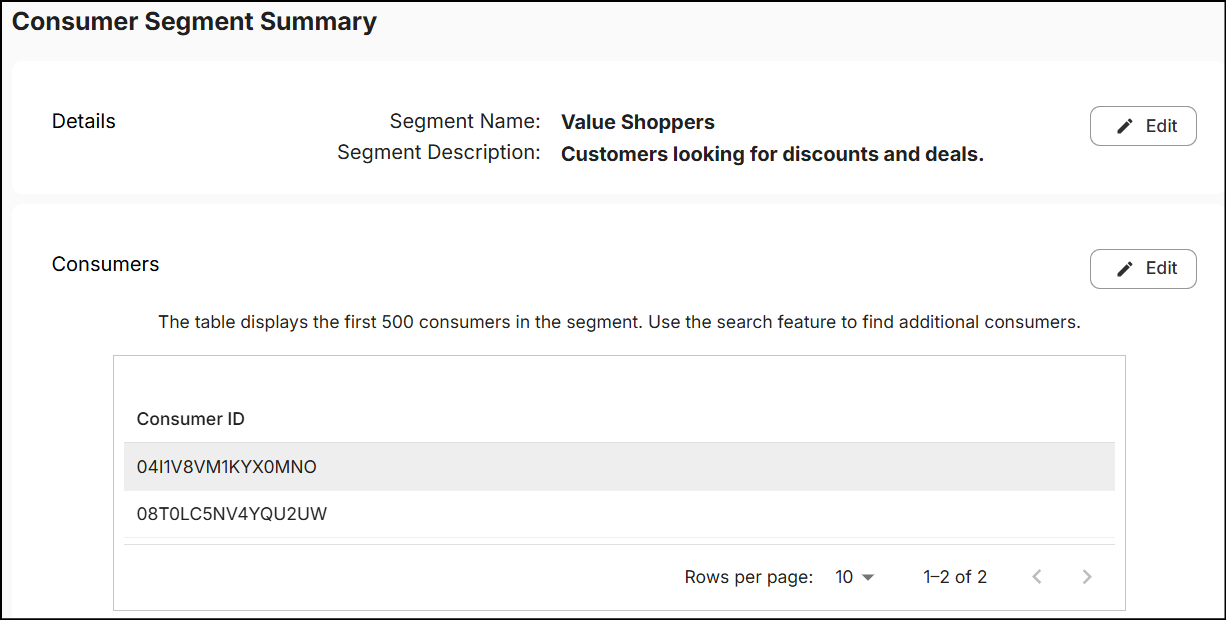The height and width of the screenshot is (620, 1226).
Task: Click the 1-2 of 2 pagination label
Action: pyautogui.click(x=954, y=576)
